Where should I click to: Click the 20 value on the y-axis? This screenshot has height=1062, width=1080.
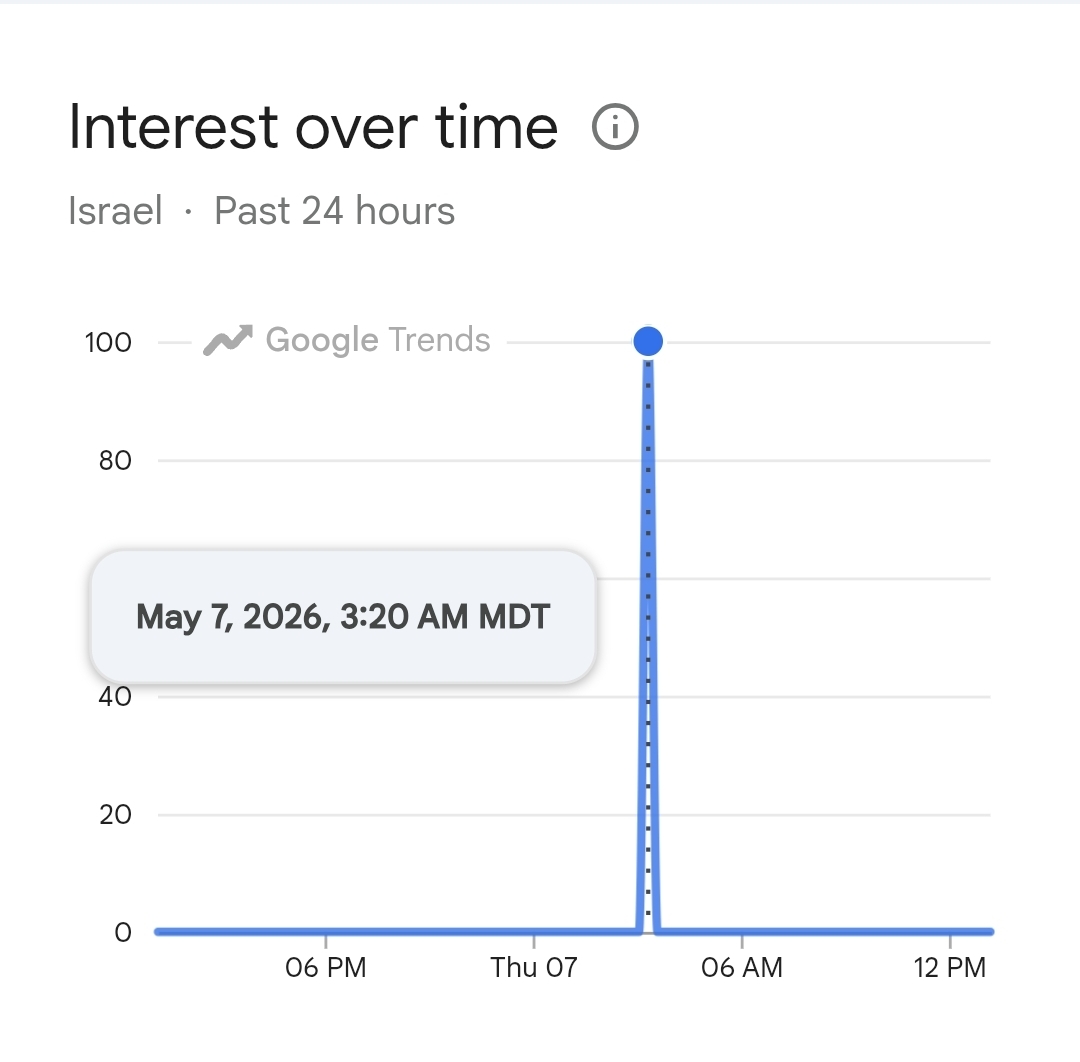pos(115,815)
